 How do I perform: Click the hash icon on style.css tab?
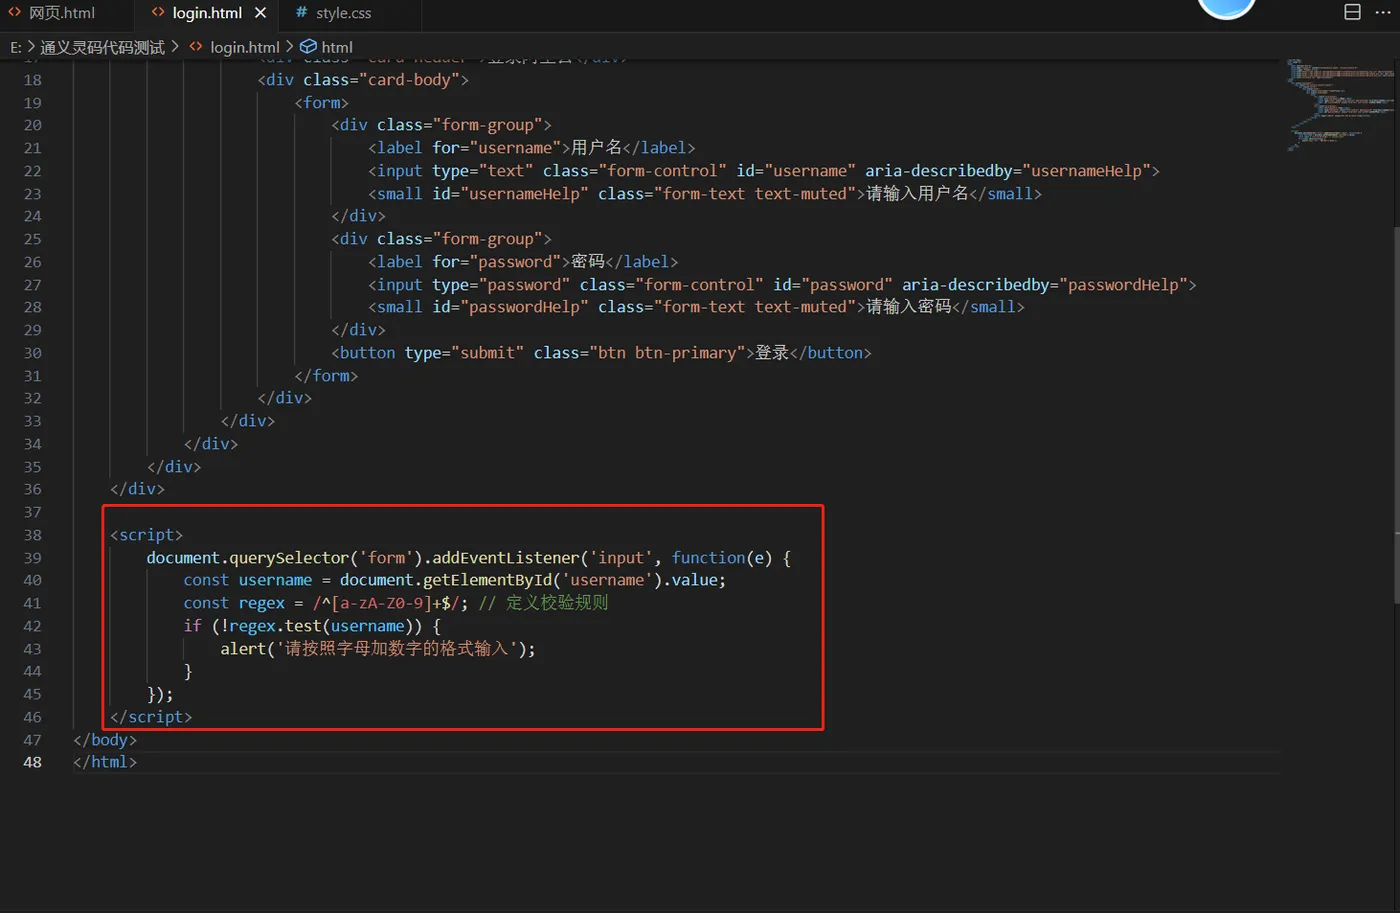coord(301,12)
